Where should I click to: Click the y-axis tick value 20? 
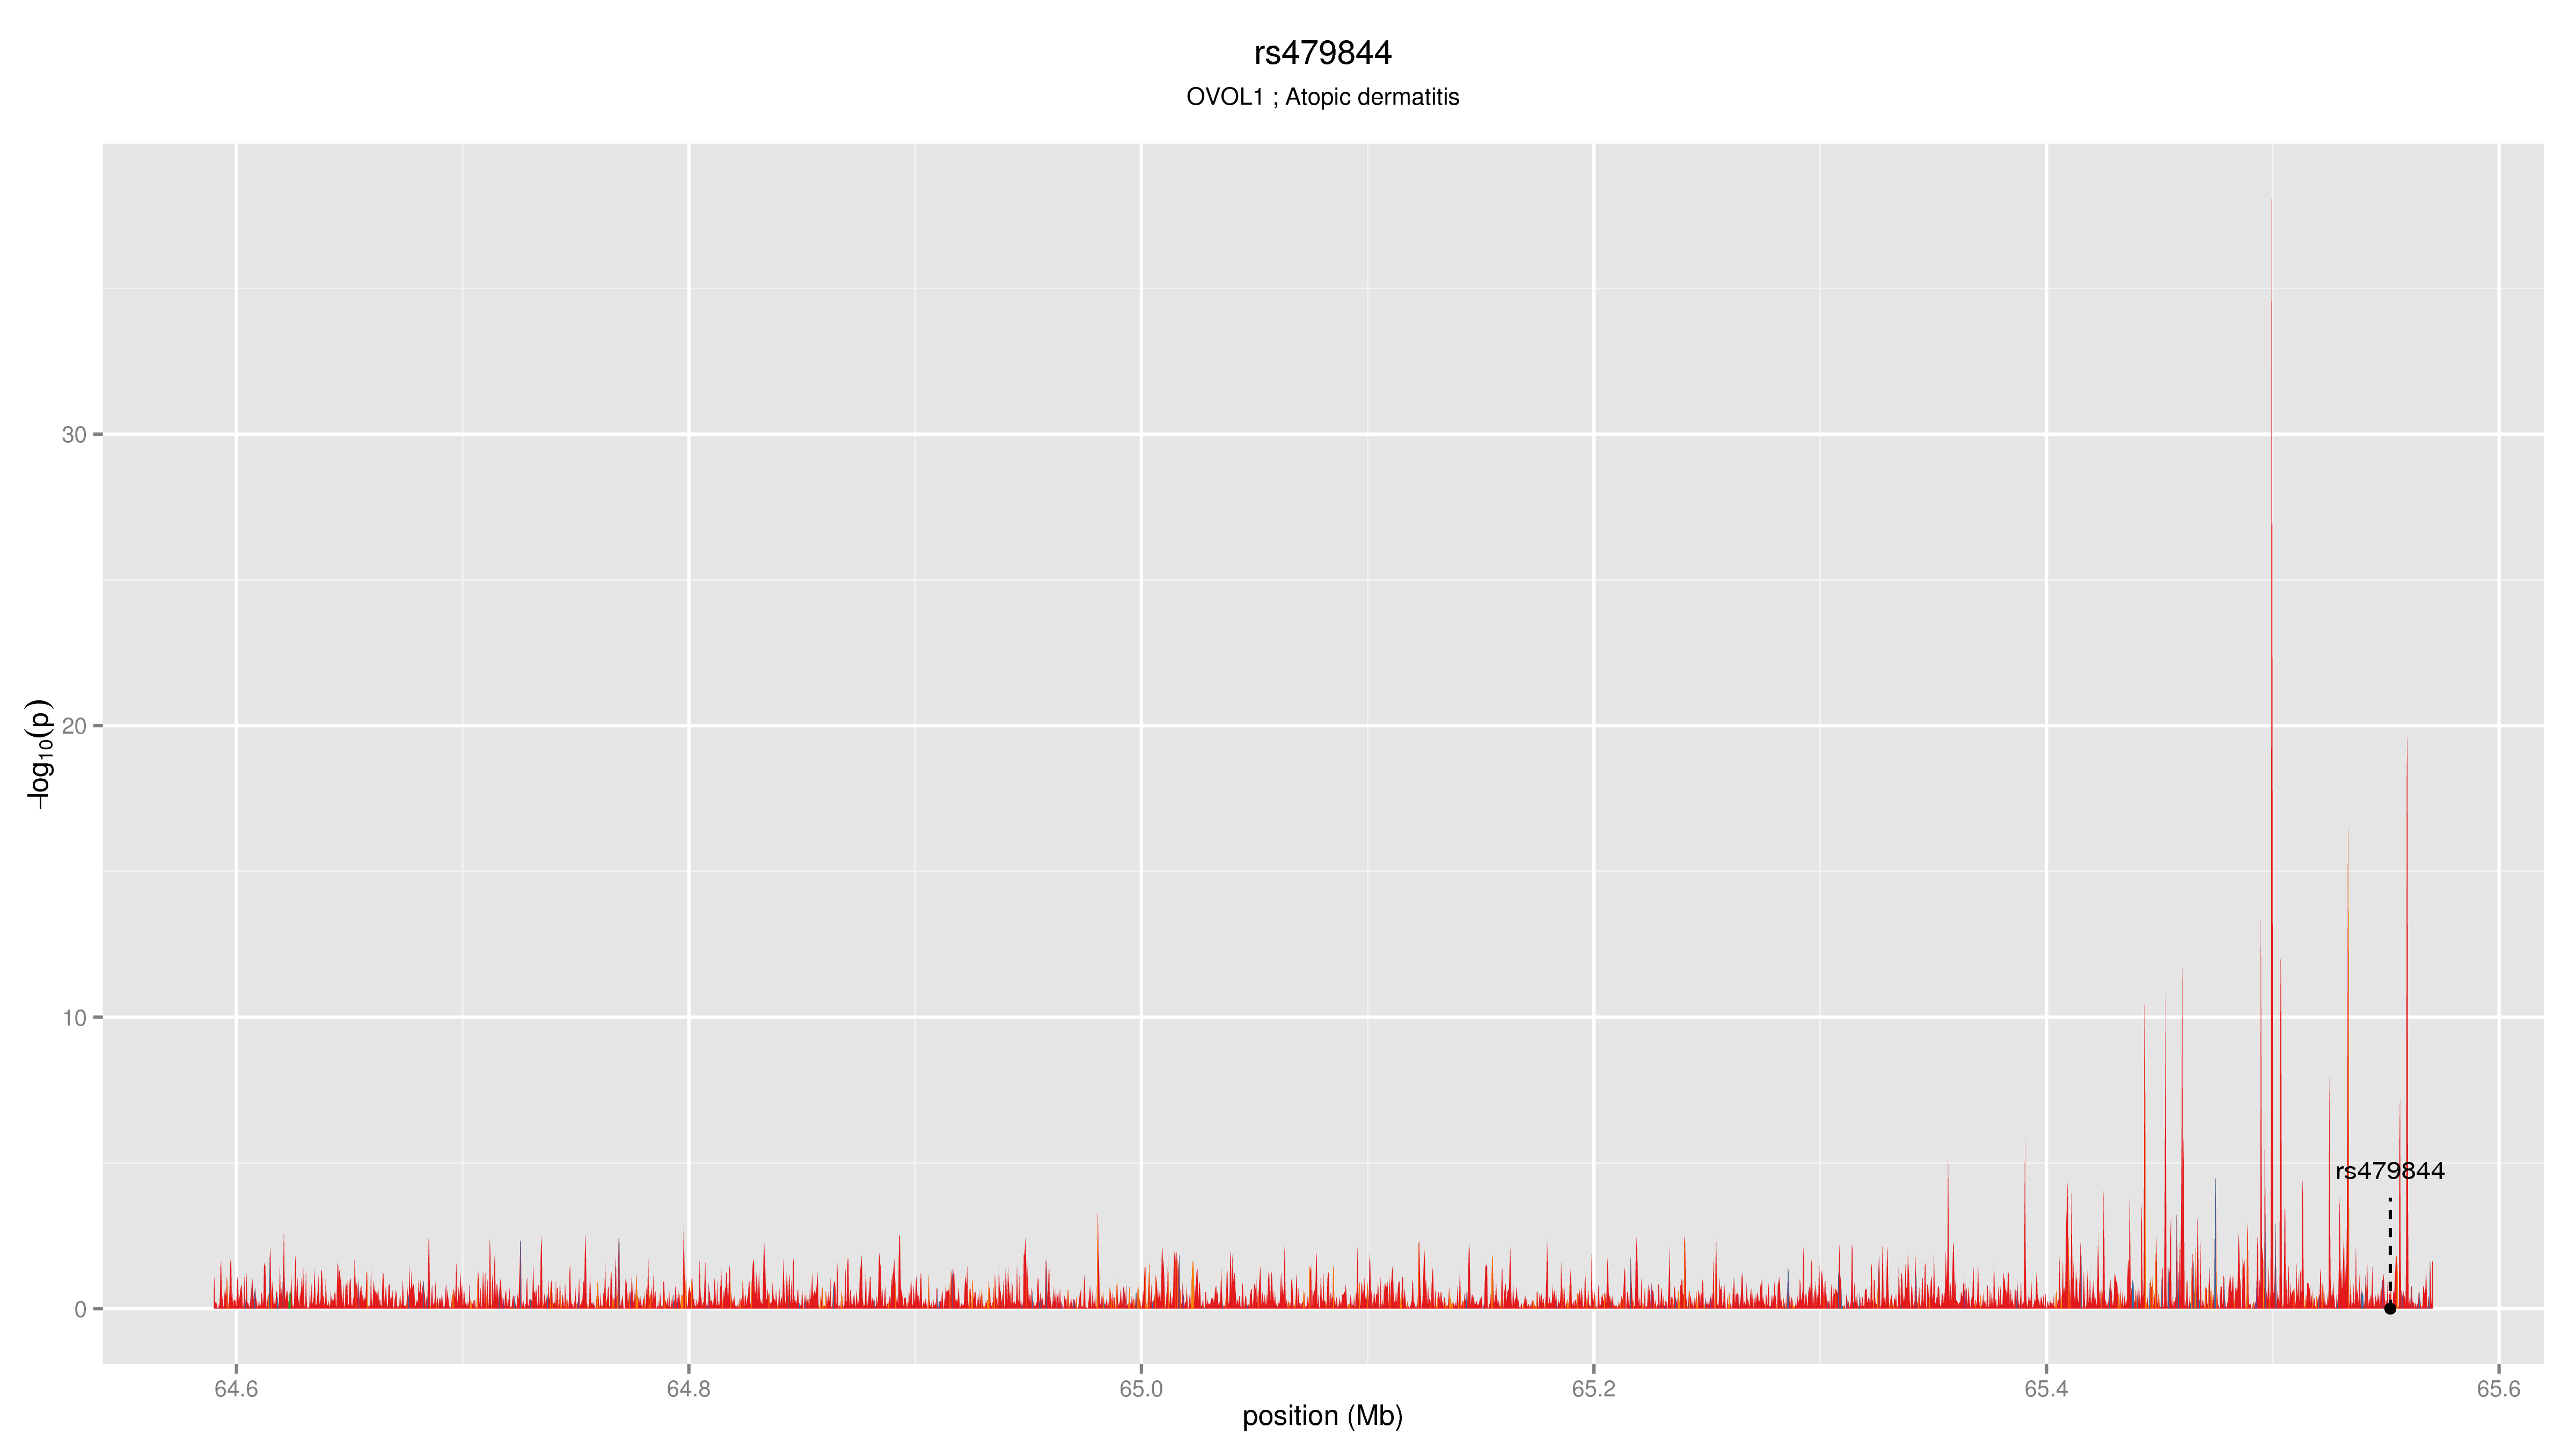(x=74, y=726)
